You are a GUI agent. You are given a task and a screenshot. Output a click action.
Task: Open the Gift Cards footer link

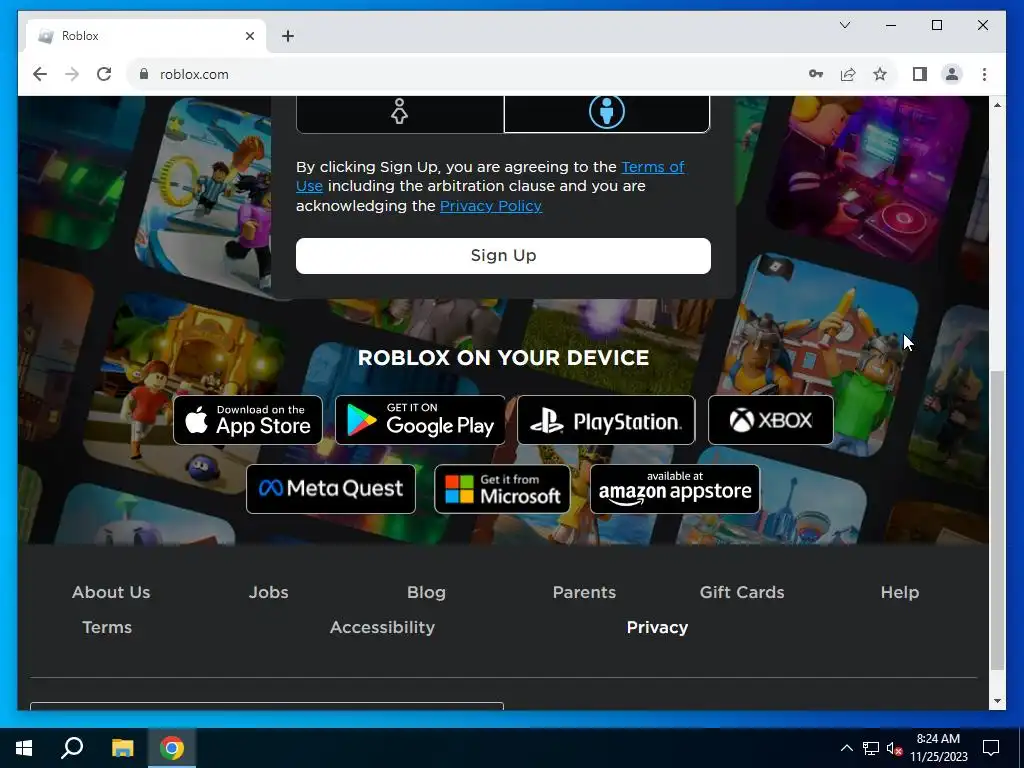pos(742,592)
